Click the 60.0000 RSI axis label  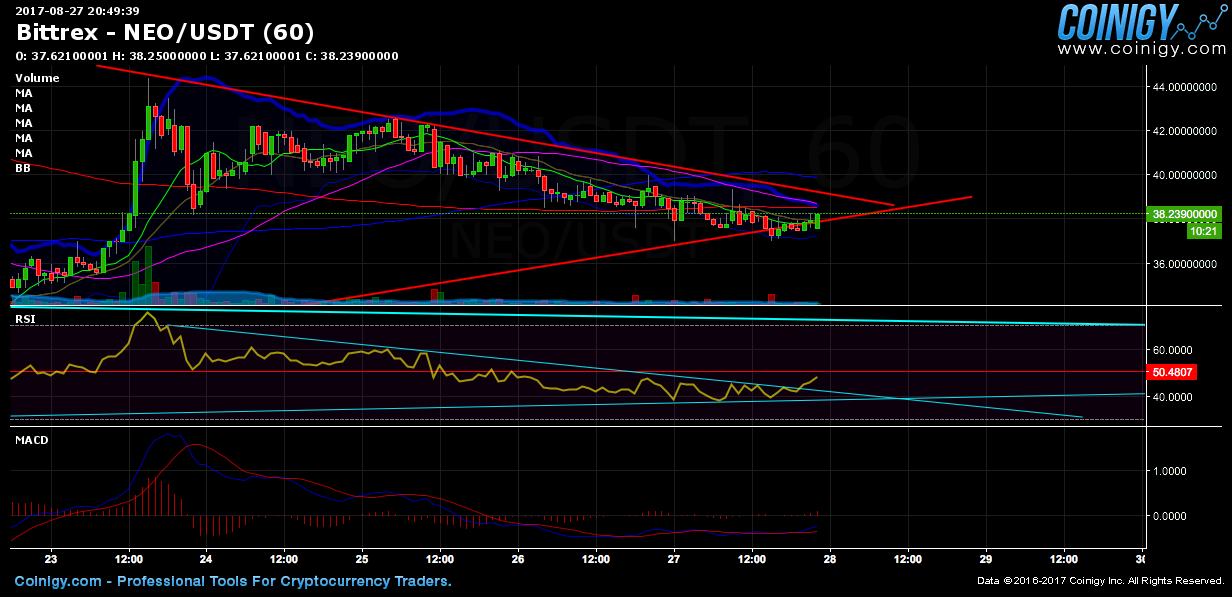pyautogui.click(x=1174, y=350)
